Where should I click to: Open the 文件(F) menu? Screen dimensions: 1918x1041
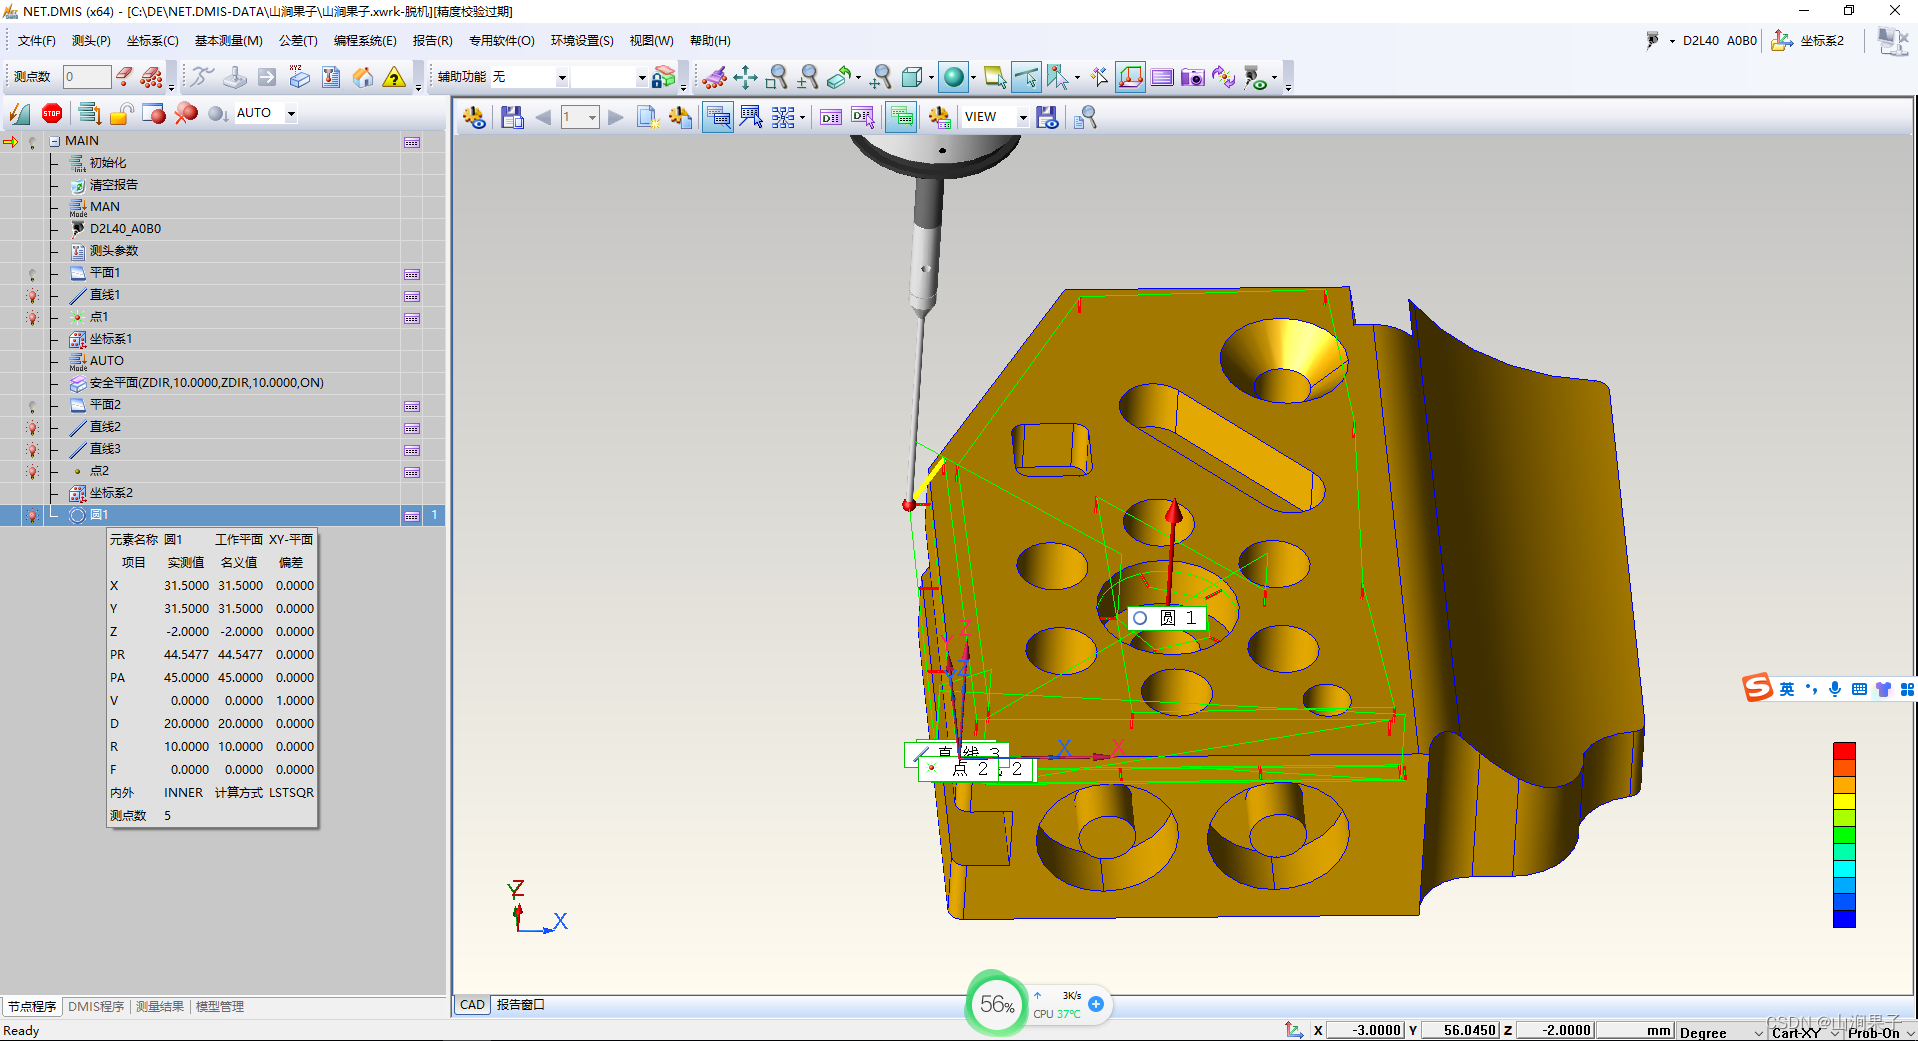pyautogui.click(x=37, y=41)
